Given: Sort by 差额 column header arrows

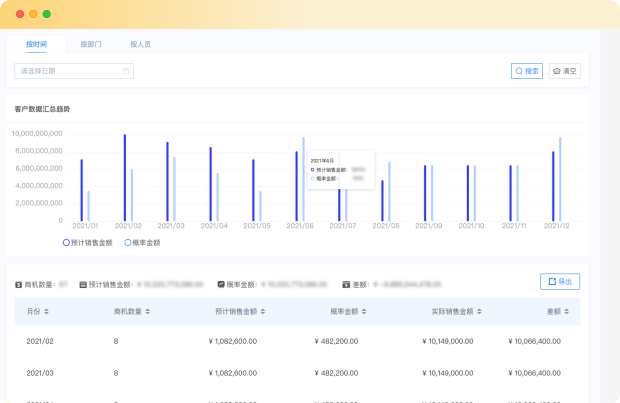Looking at the screenshot, I should tap(565, 312).
